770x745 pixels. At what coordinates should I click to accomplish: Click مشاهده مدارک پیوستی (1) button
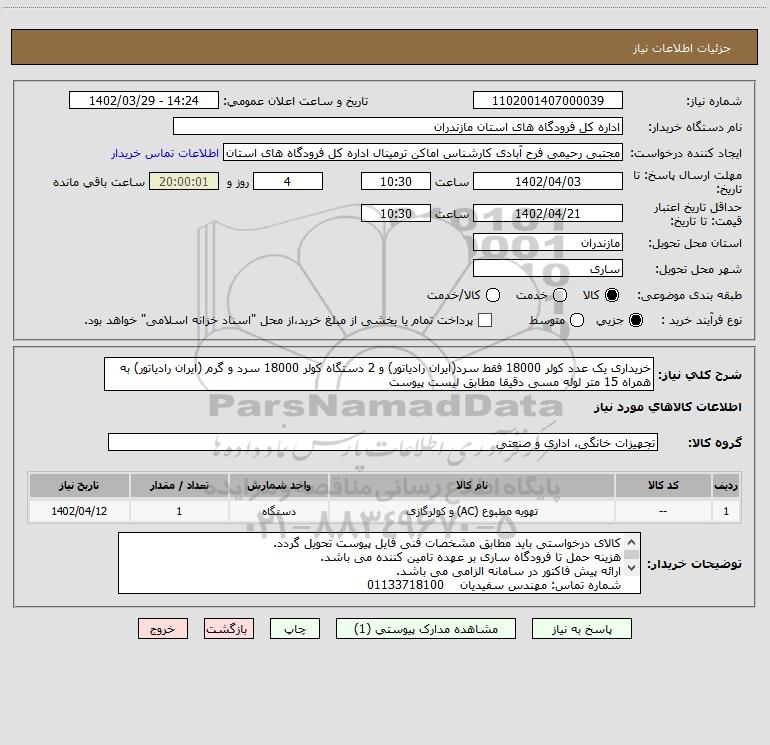click(426, 629)
